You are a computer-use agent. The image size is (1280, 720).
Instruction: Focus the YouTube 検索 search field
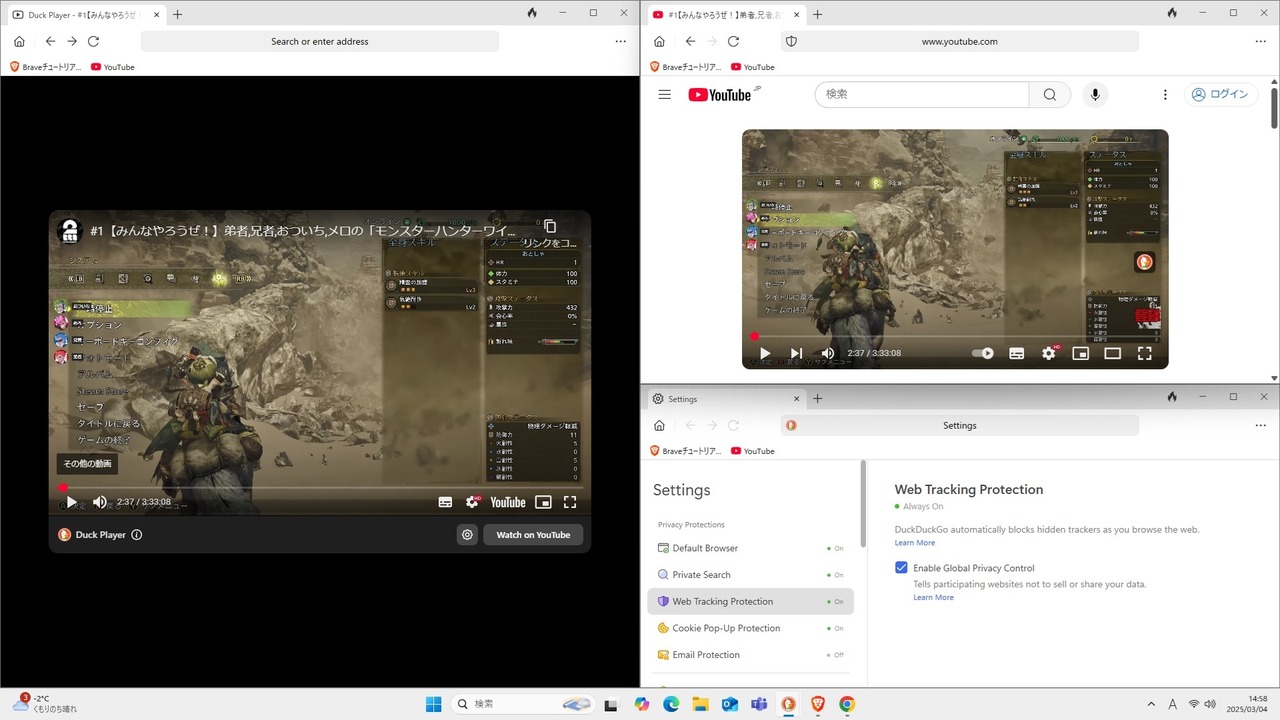tap(921, 94)
